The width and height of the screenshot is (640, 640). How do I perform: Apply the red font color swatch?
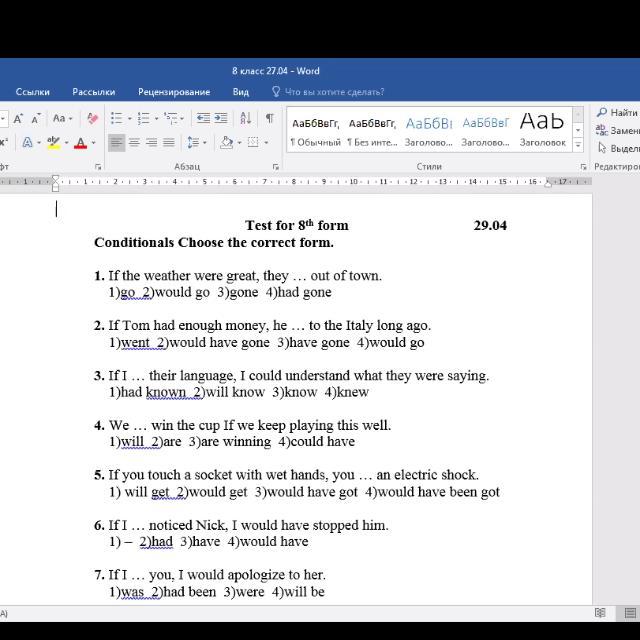pyautogui.click(x=80, y=143)
